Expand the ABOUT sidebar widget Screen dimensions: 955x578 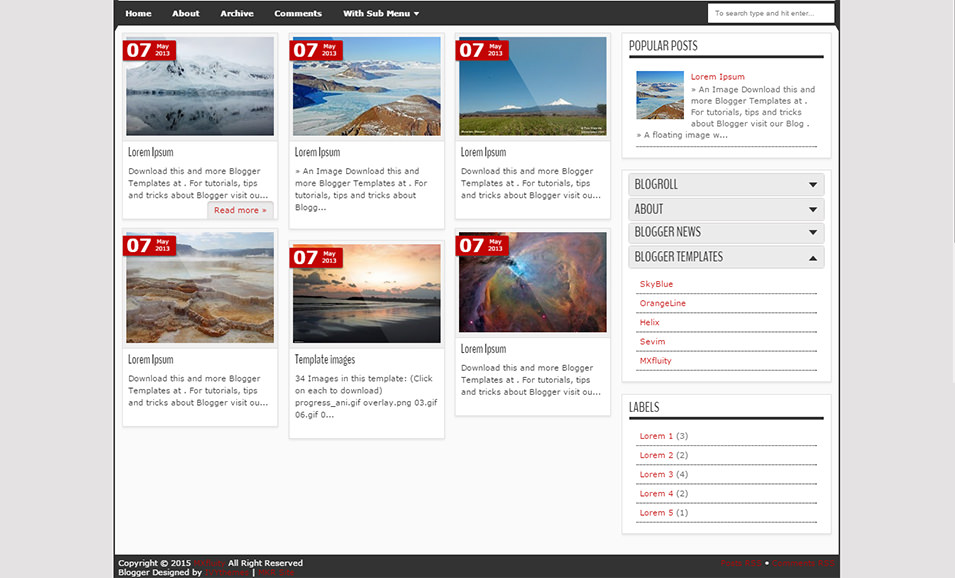[726, 209]
